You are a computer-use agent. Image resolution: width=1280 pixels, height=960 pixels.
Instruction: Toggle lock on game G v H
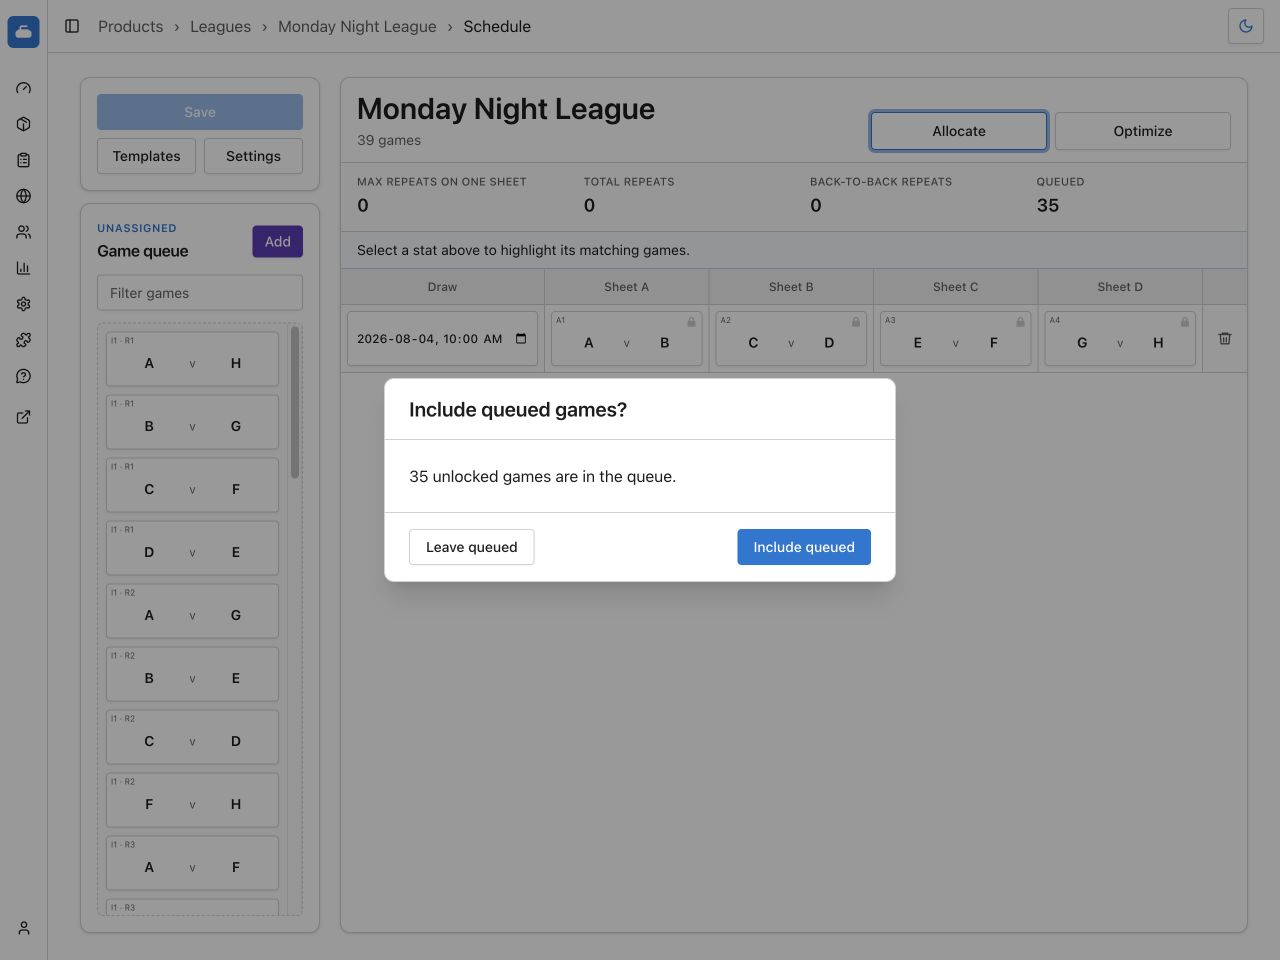click(1185, 322)
